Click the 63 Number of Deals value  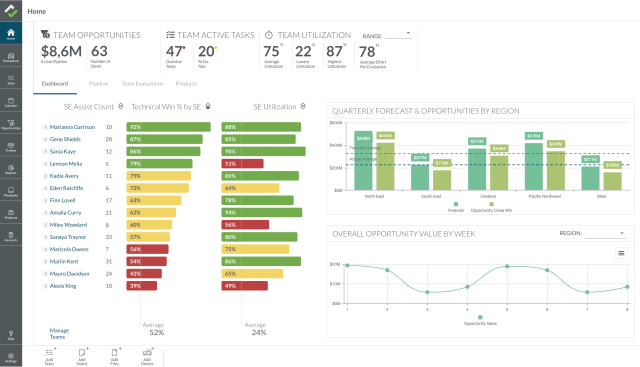pos(99,51)
